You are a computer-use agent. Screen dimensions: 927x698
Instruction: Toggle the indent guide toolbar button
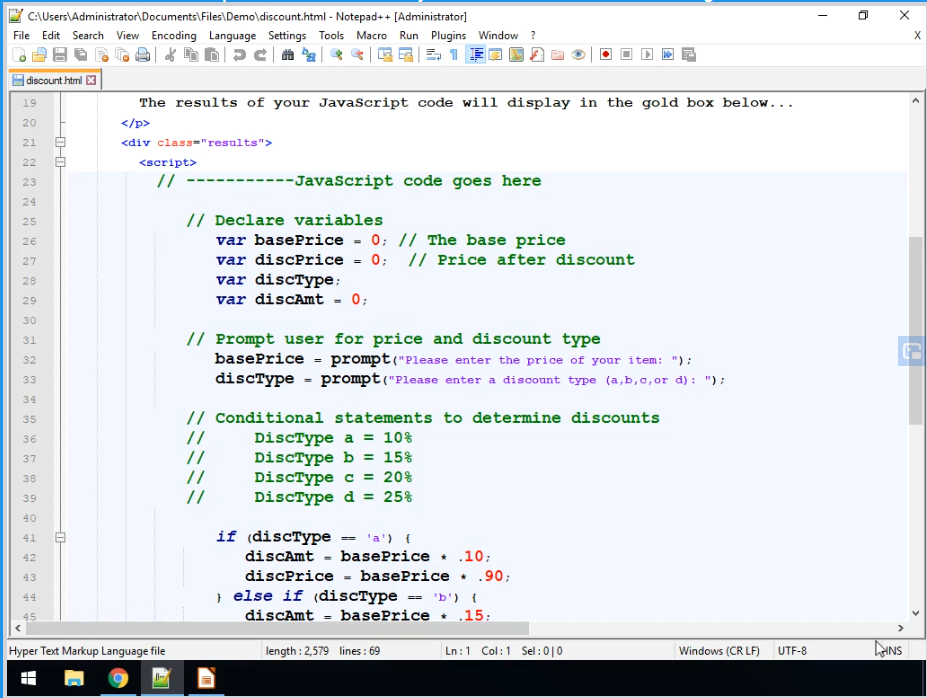pos(475,55)
